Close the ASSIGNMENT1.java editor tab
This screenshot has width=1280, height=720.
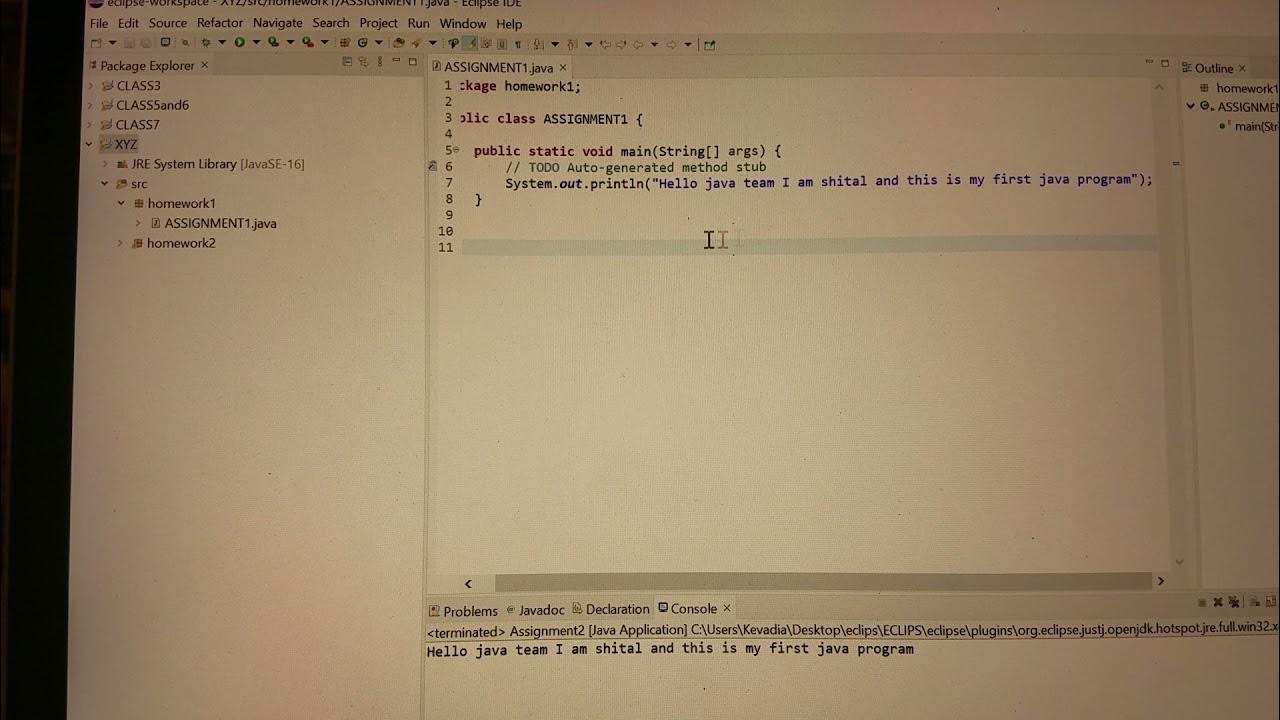tap(562, 68)
